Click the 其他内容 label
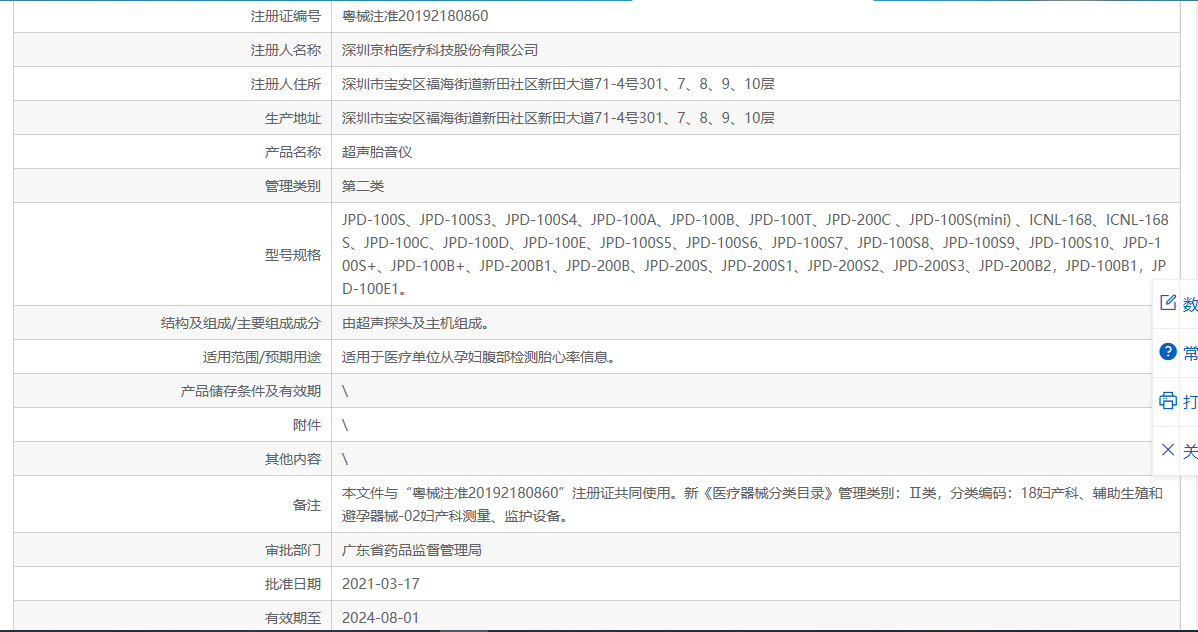1198x632 pixels. point(293,459)
